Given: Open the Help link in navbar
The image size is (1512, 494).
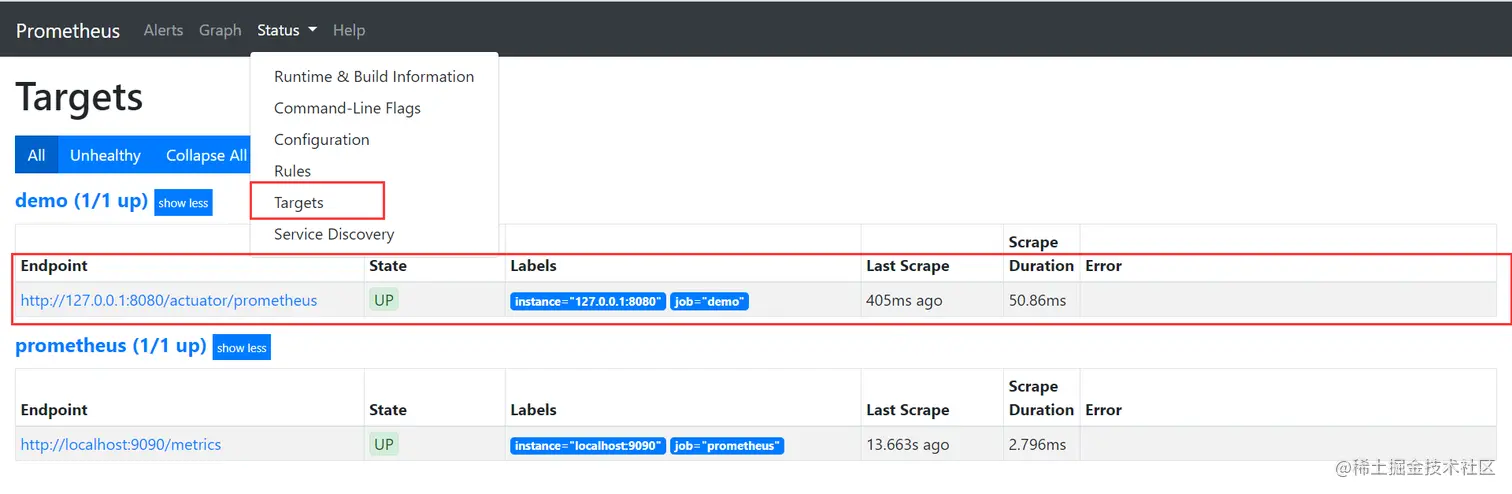Looking at the screenshot, I should (349, 30).
